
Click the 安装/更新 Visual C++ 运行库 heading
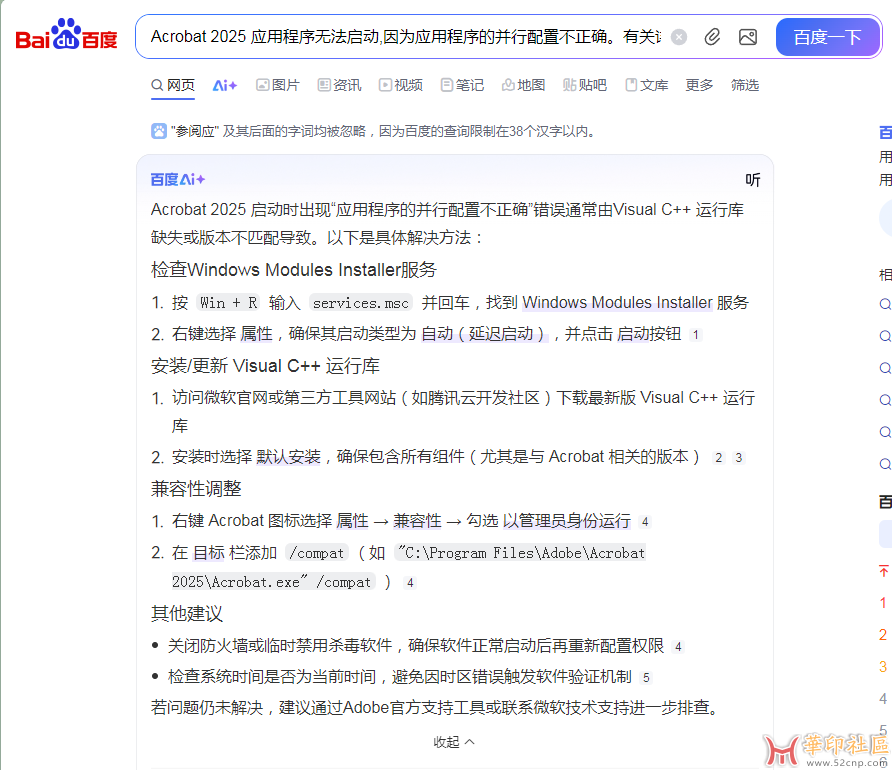point(265,366)
